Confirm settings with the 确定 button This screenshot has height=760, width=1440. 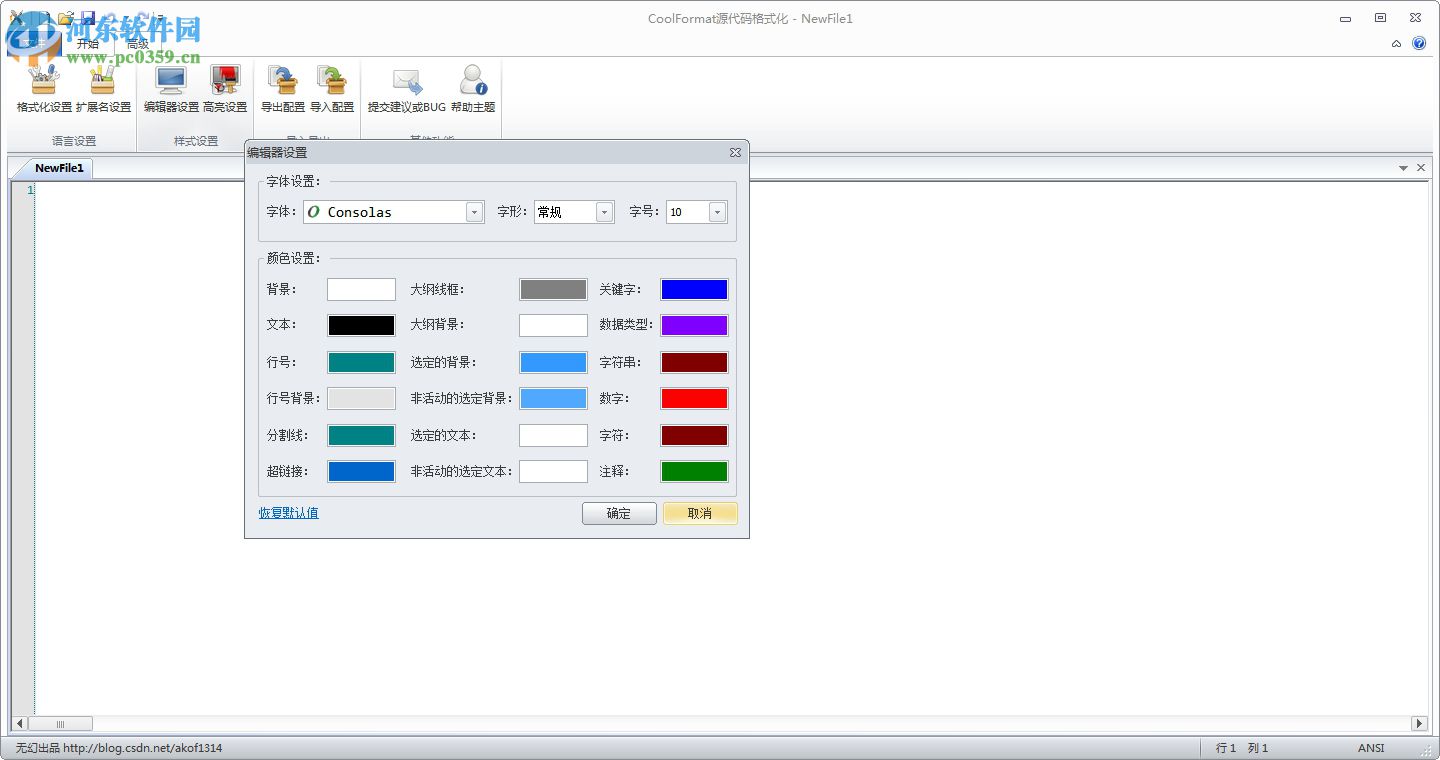(x=619, y=513)
